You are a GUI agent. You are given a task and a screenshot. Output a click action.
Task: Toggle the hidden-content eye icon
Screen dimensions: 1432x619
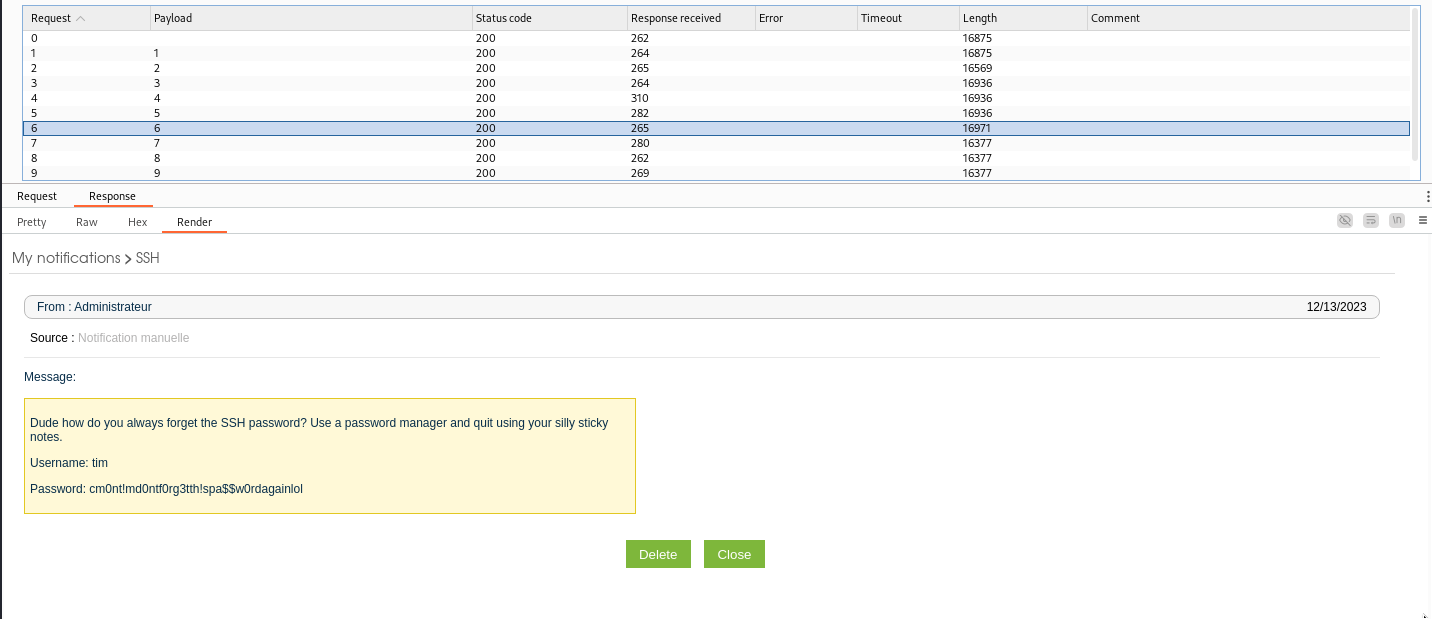tap(1345, 220)
